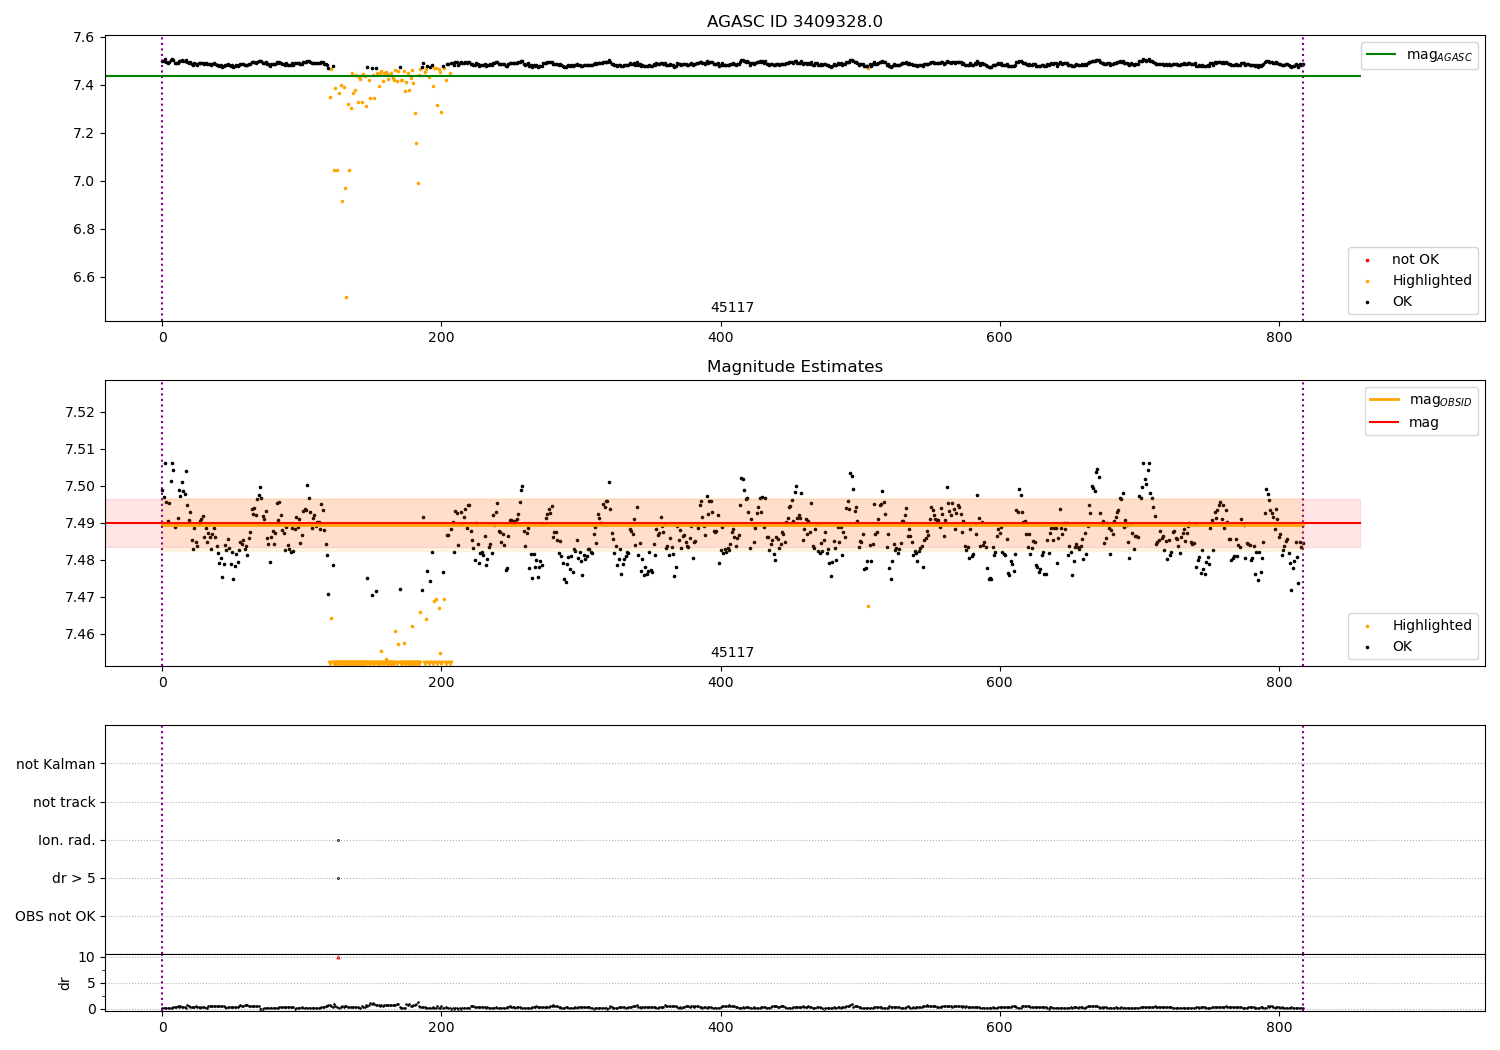Click the red "mag" legend entry
Viewport: 1500px width, 1050px height.
coord(1404,422)
